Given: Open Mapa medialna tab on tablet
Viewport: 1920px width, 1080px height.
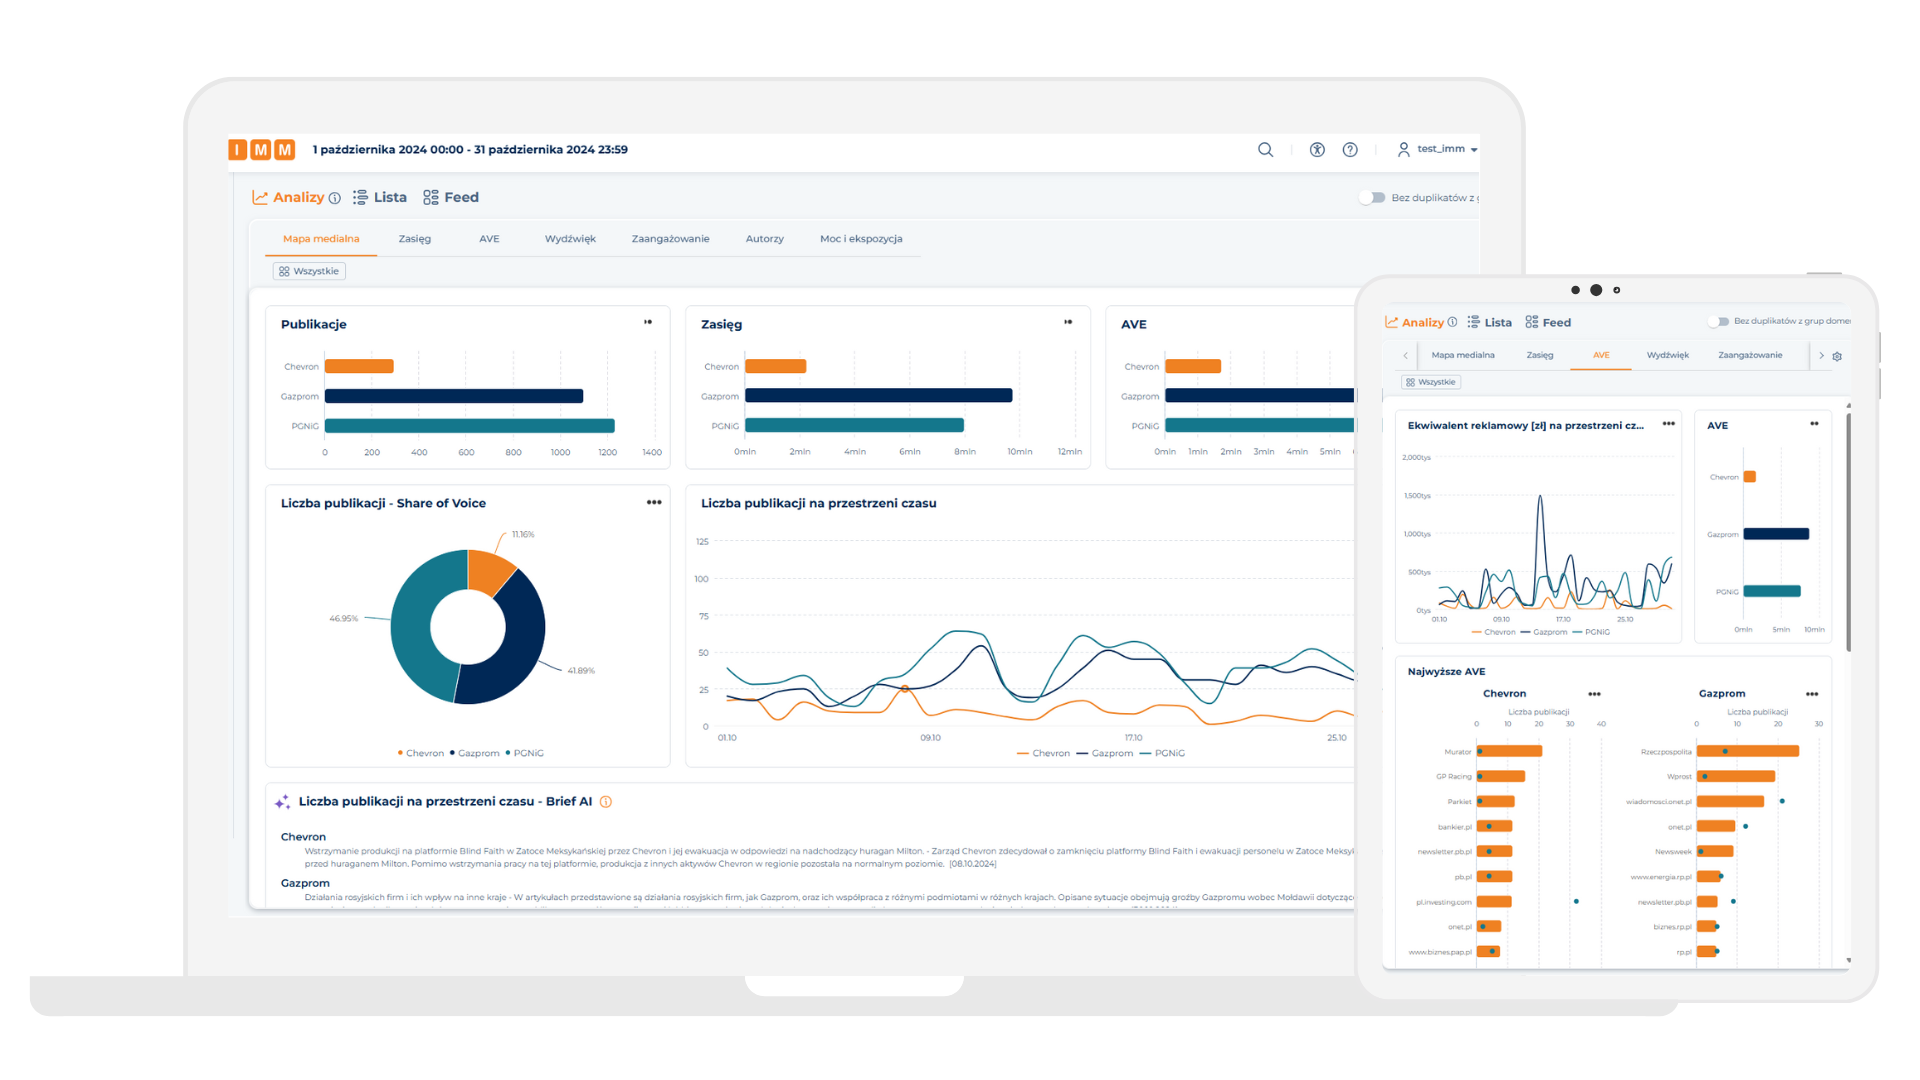Looking at the screenshot, I should [1463, 355].
